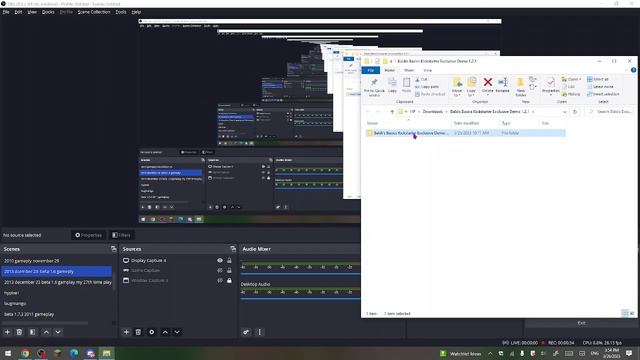Click the Copy path button in Explorer
Viewport: 640px width, 360px height.
pos(427,87)
